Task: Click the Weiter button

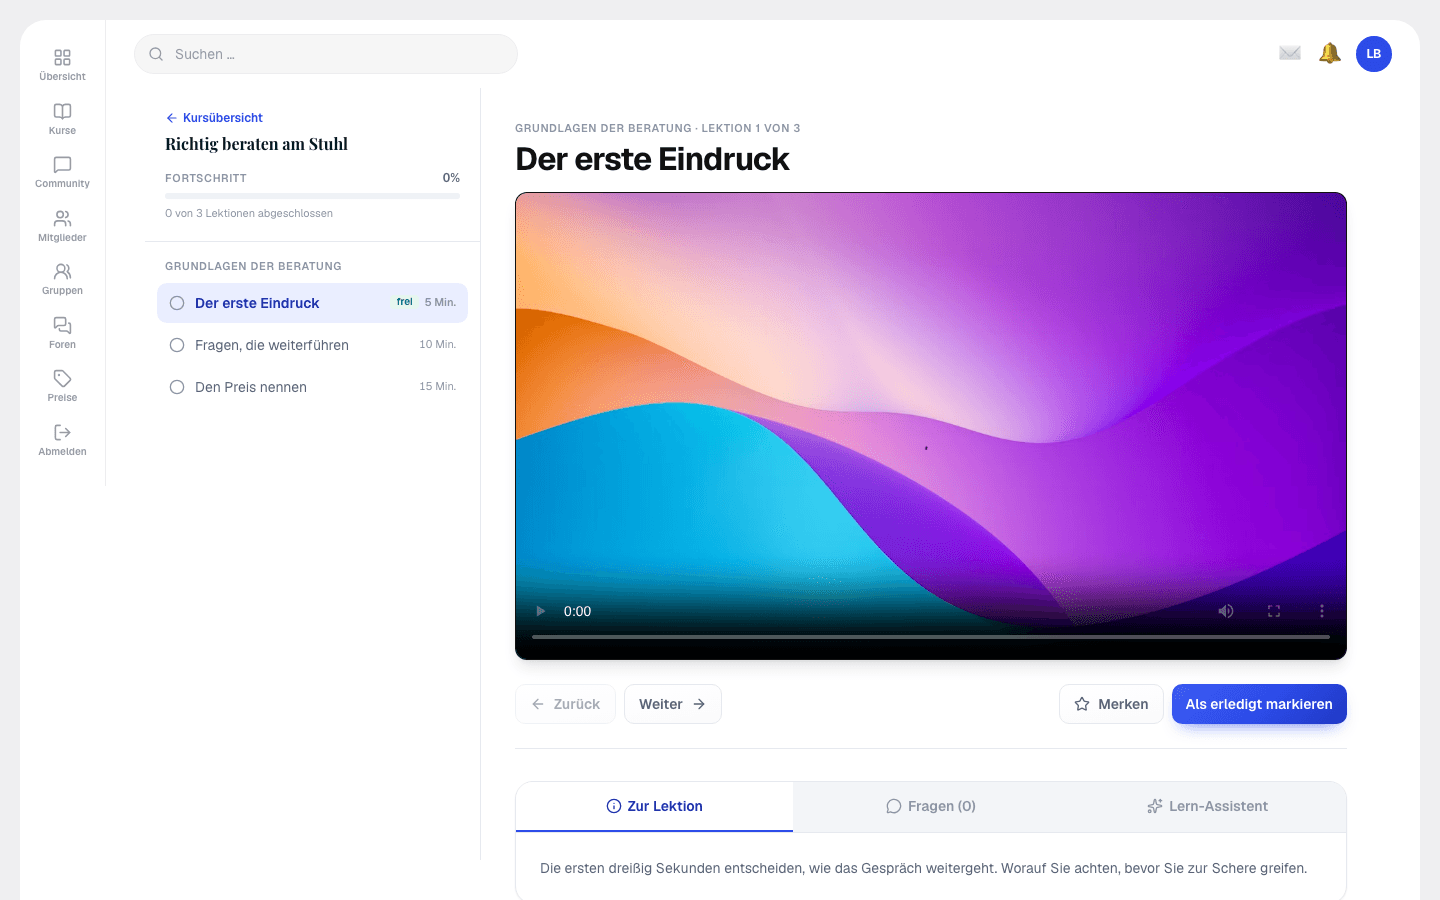Action: 673,704
